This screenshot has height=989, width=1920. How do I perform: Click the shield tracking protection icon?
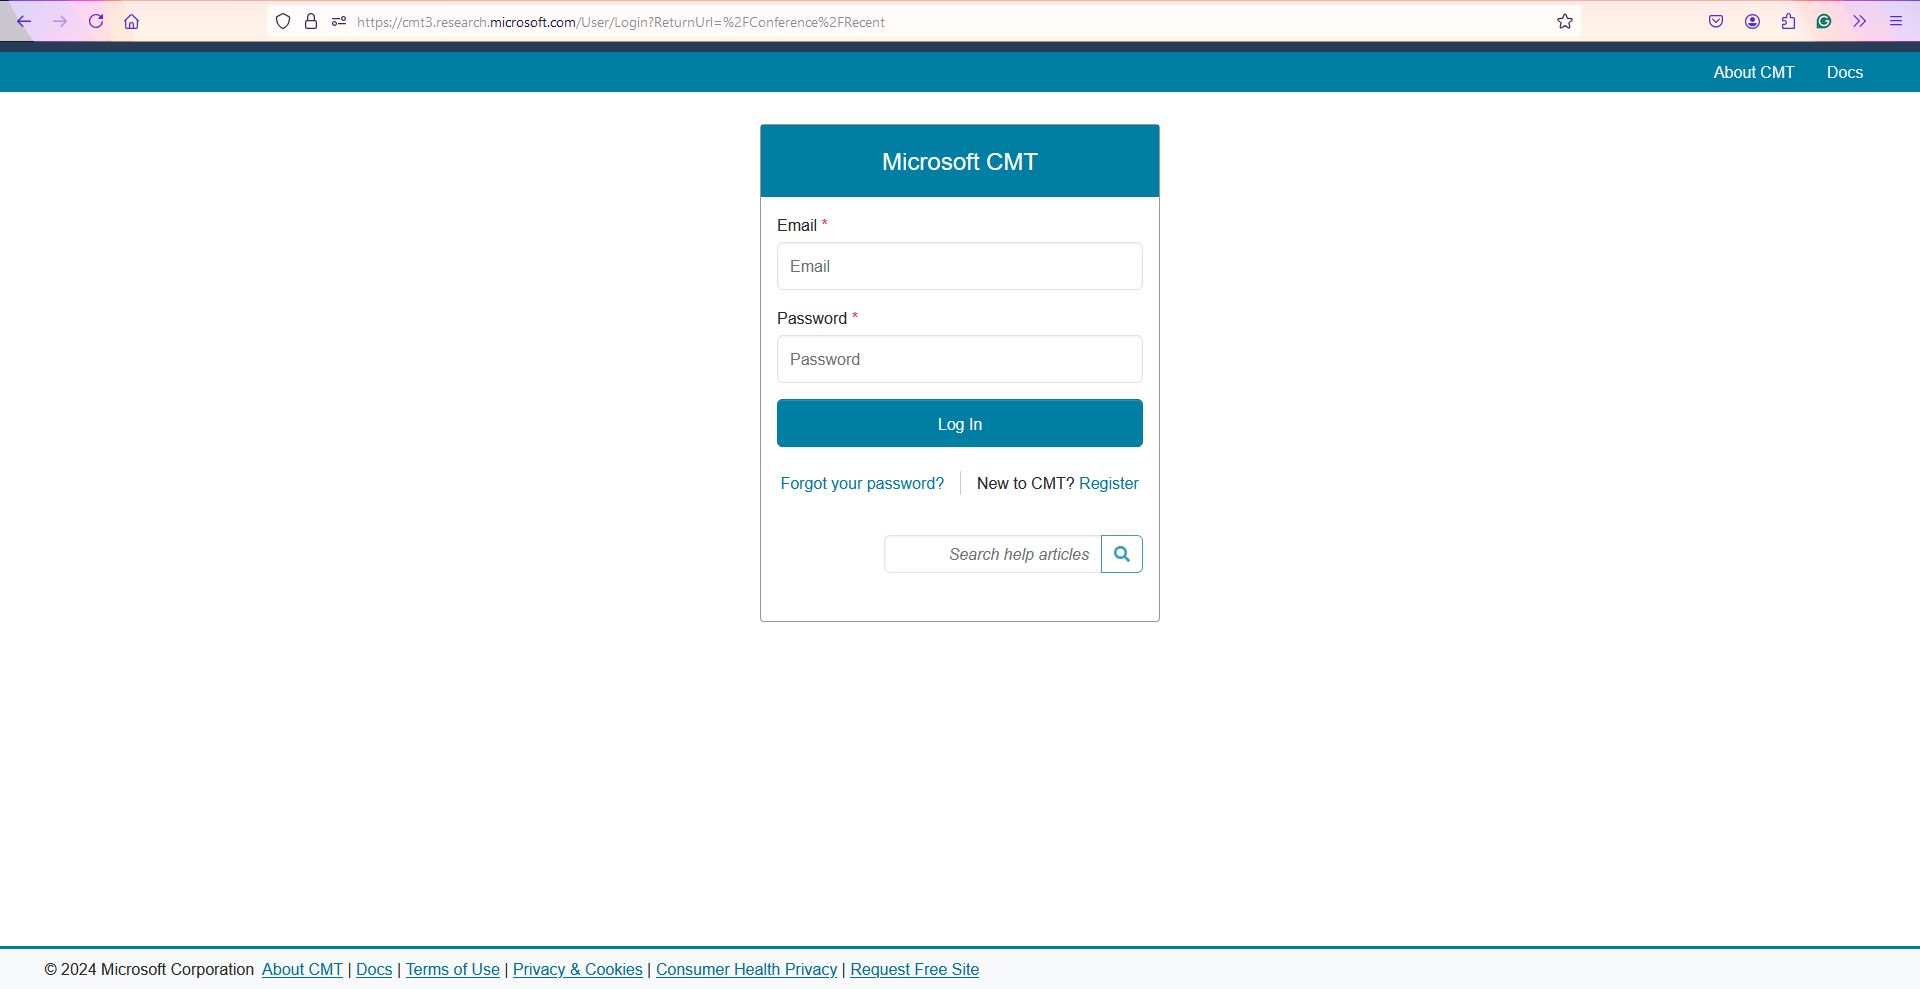click(x=283, y=21)
